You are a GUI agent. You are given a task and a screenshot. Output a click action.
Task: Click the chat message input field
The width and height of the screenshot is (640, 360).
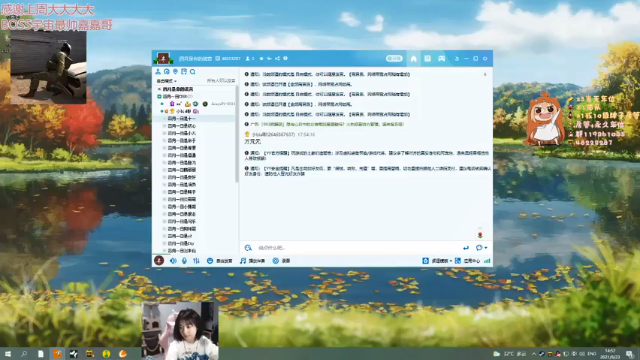(x=357, y=248)
